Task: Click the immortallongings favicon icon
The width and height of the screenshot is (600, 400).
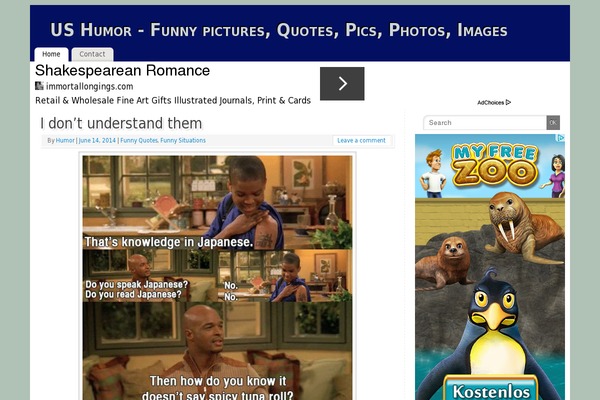Action: (x=39, y=86)
